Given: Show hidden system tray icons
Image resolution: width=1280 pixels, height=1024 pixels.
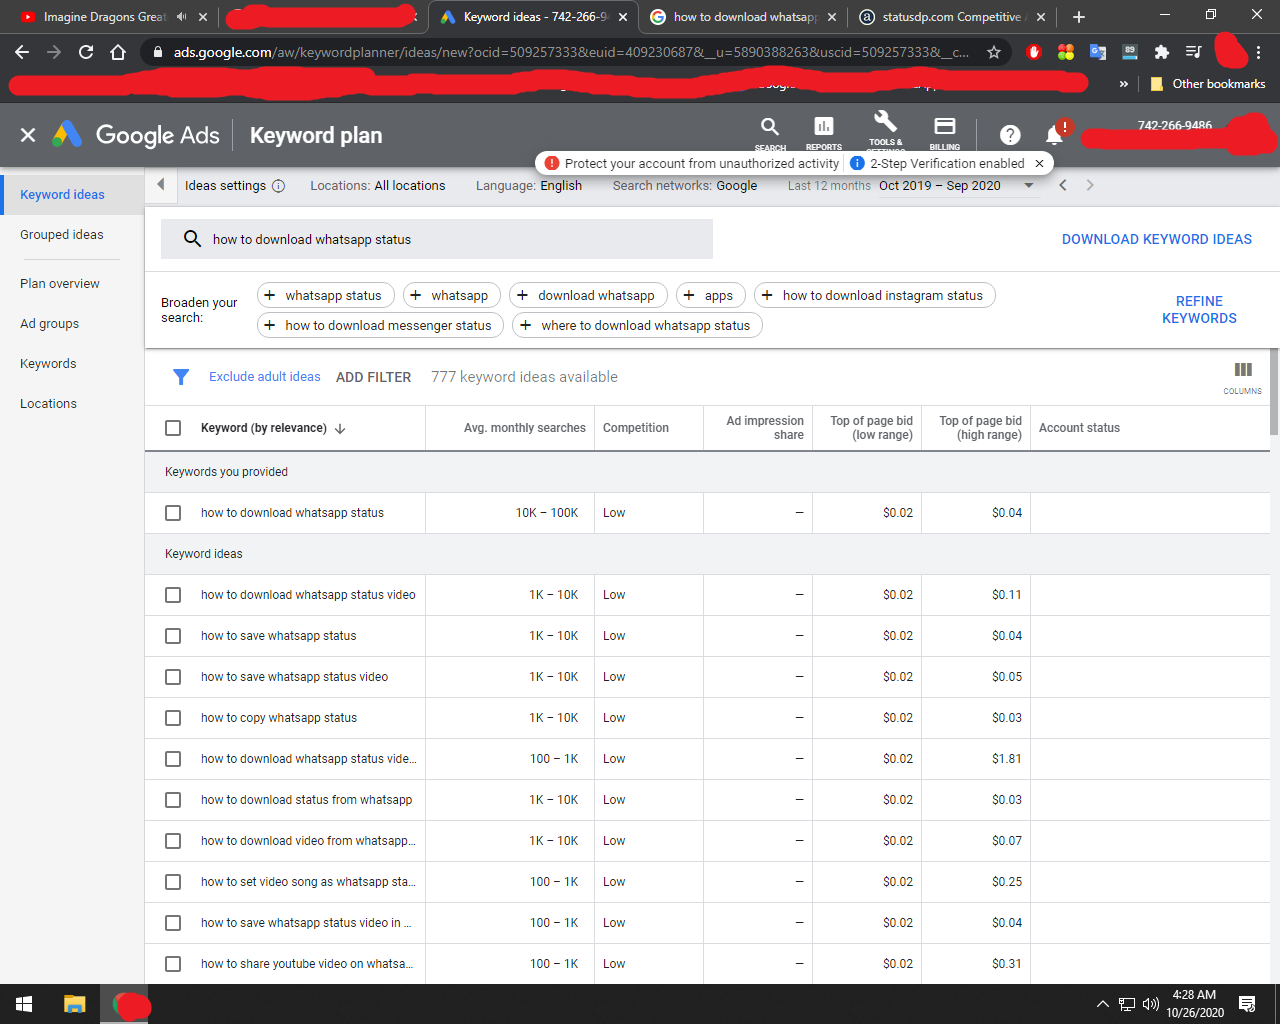Looking at the screenshot, I should pyautogui.click(x=1102, y=1004).
